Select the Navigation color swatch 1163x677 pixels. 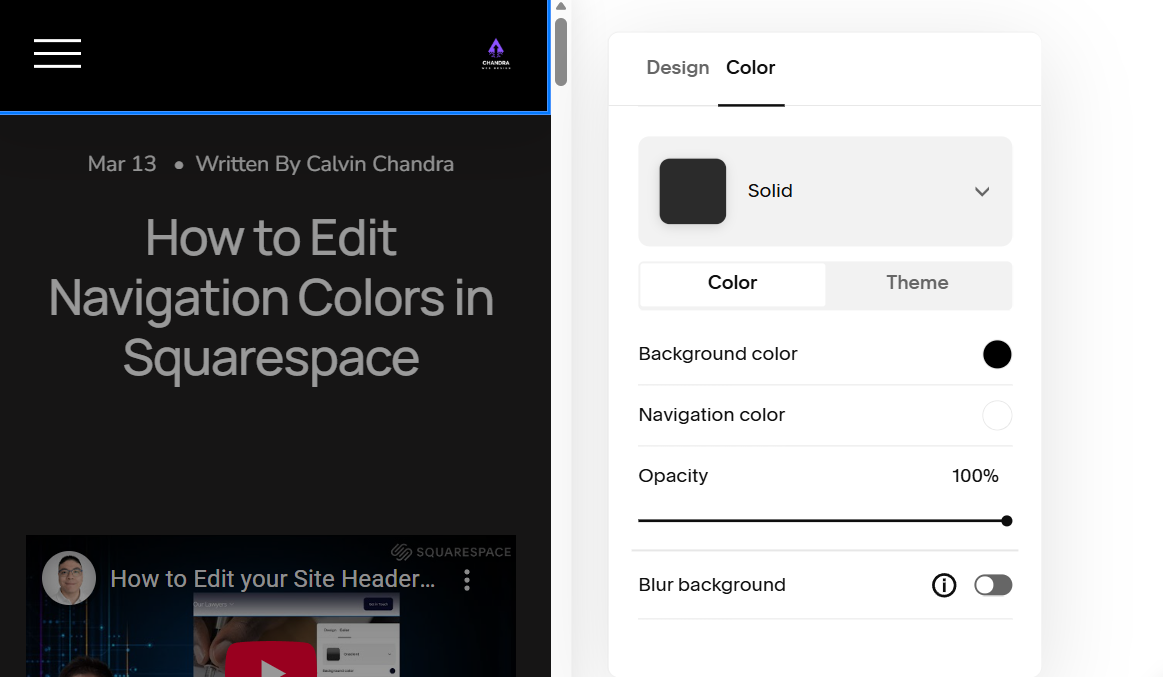[x=997, y=415]
